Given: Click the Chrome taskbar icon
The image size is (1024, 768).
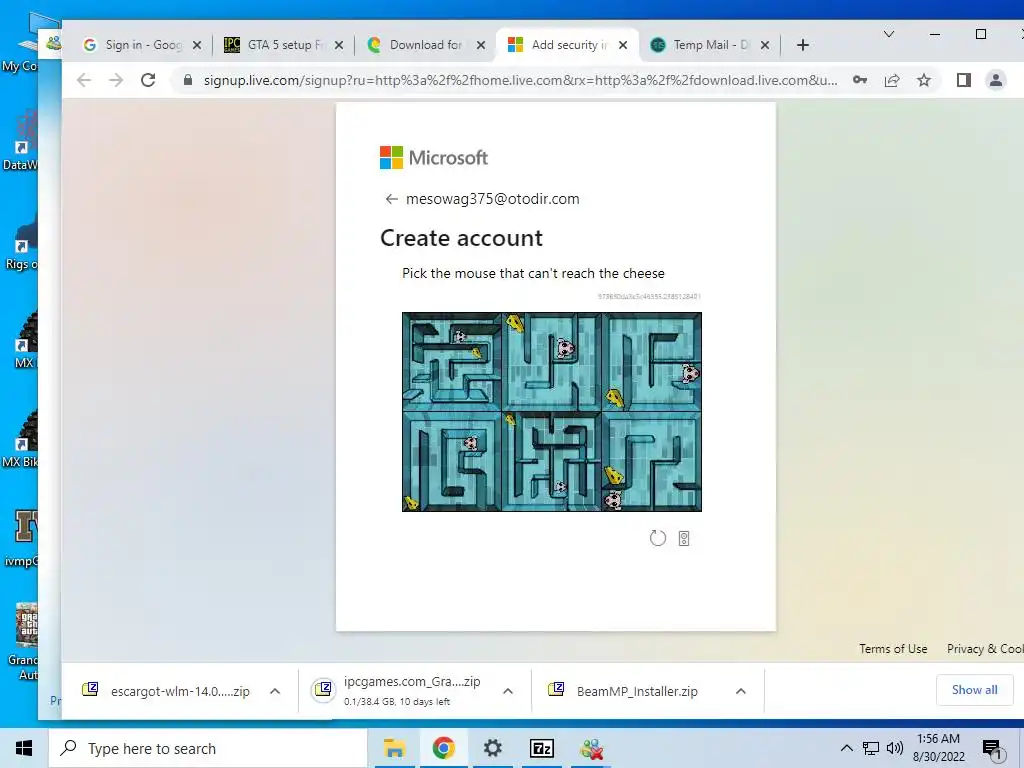Looking at the screenshot, I should click(443, 748).
